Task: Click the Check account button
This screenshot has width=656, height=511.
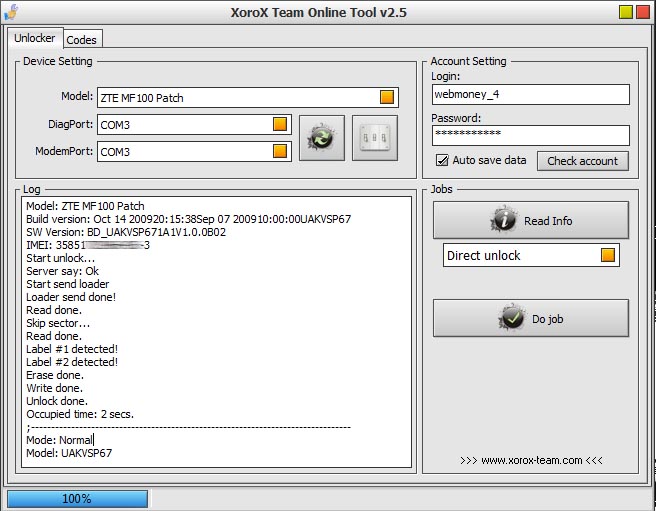Action: point(583,161)
